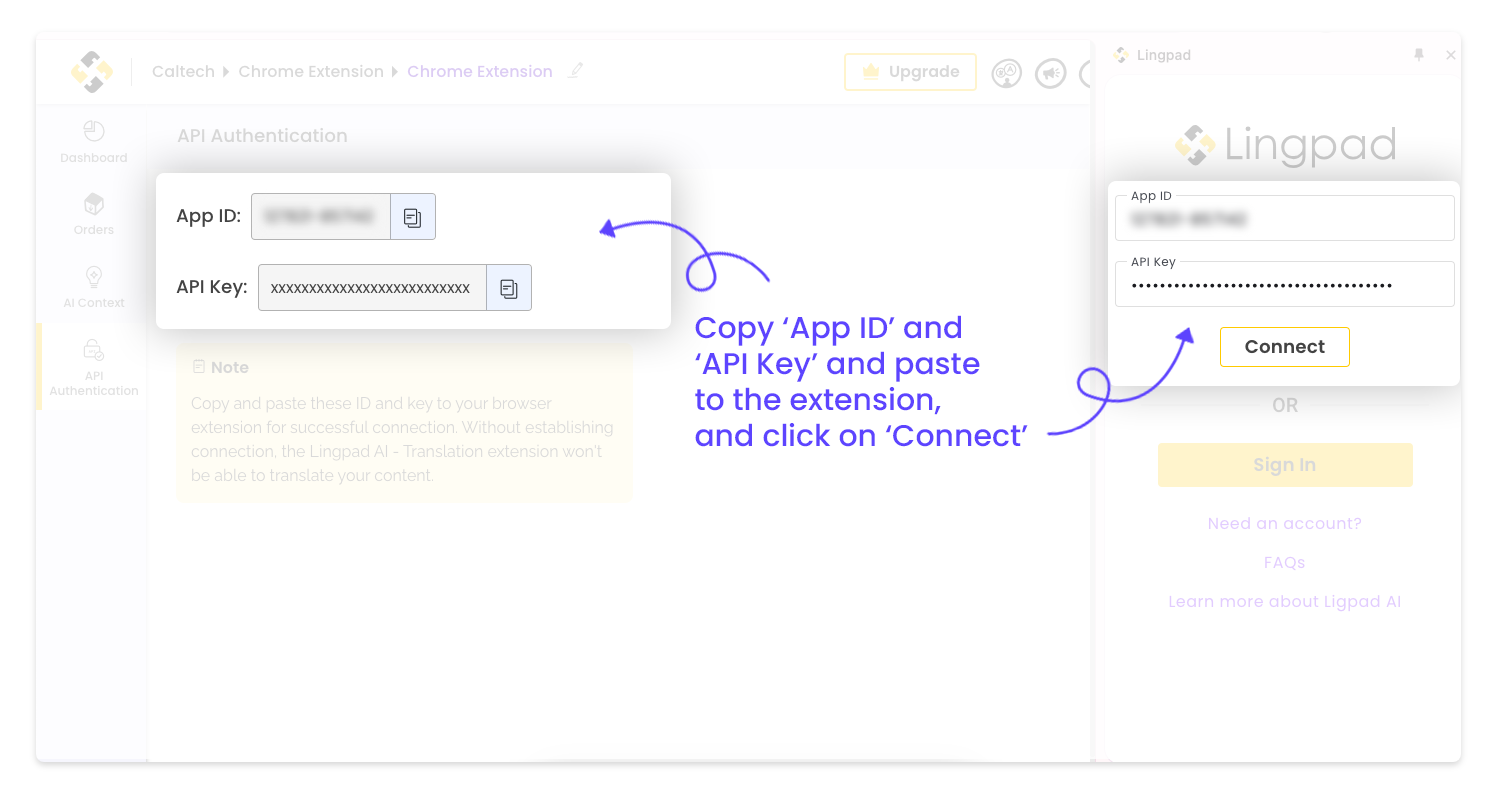Open Learn more about Ligpad AI
Image resolution: width=1497 pixels, height=794 pixels.
click(x=1284, y=602)
